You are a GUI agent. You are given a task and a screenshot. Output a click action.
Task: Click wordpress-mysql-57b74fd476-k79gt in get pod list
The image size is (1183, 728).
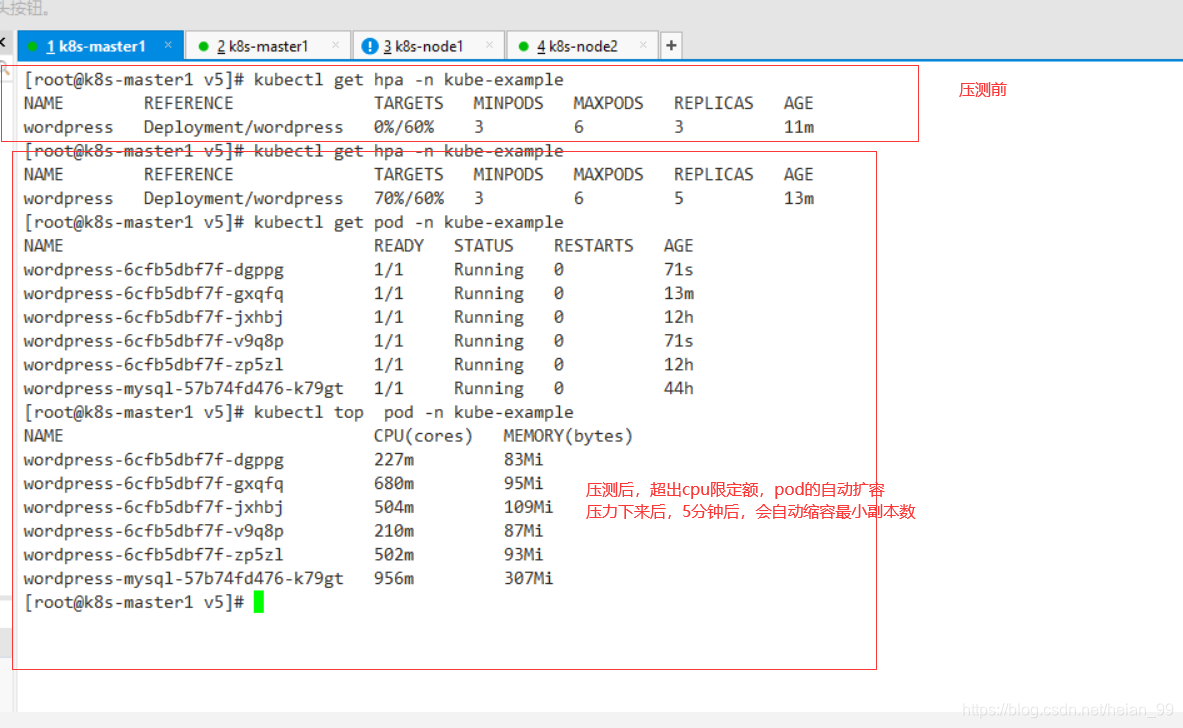(x=183, y=389)
